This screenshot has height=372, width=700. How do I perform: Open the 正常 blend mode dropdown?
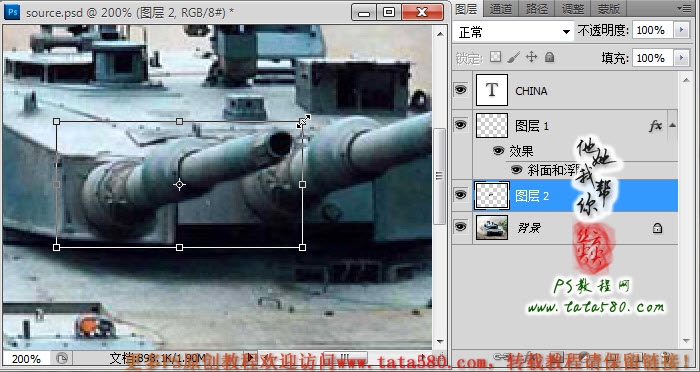point(513,32)
